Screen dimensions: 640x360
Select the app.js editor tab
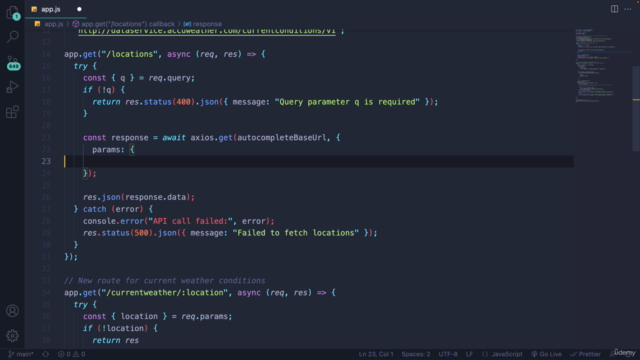(56, 9)
